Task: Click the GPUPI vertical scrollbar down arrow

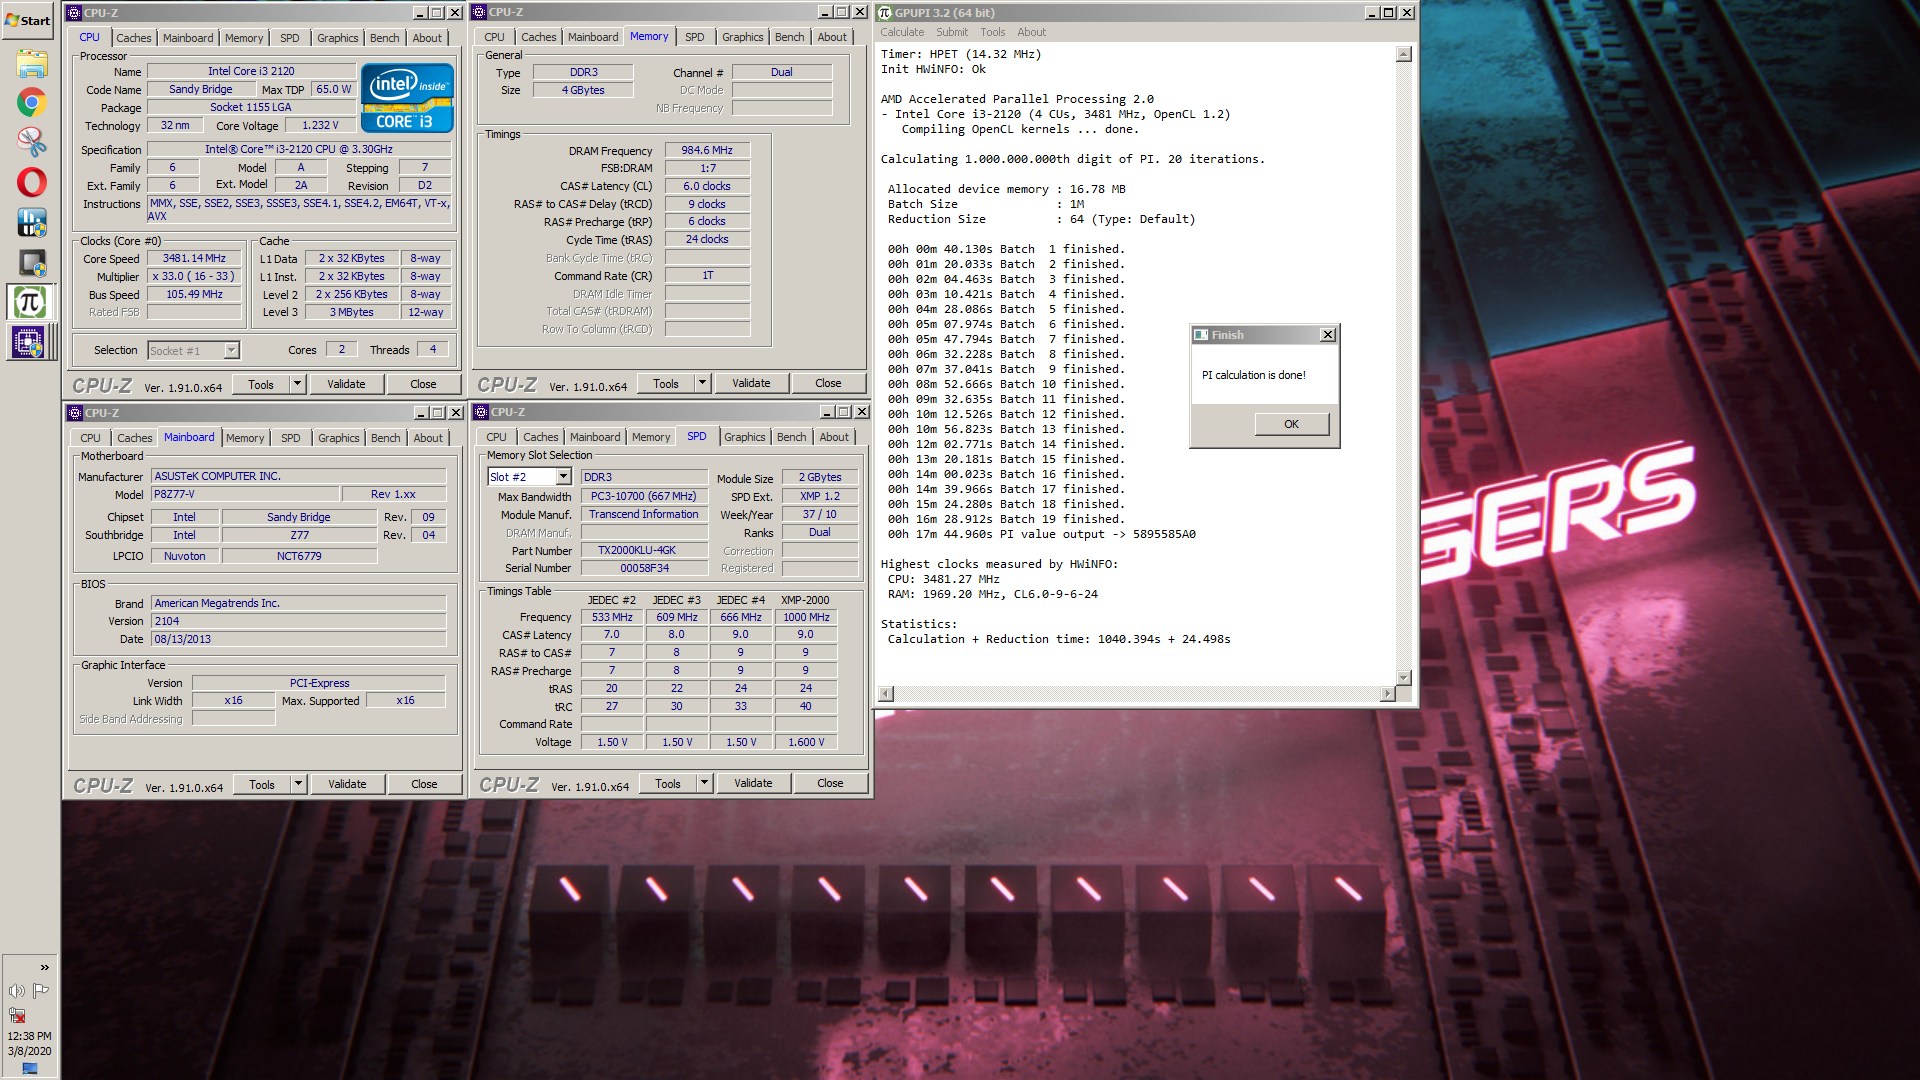Action: click(x=1404, y=678)
